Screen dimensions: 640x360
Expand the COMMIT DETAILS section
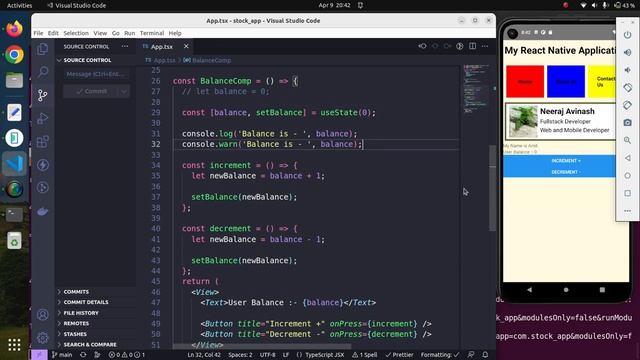coord(86,302)
